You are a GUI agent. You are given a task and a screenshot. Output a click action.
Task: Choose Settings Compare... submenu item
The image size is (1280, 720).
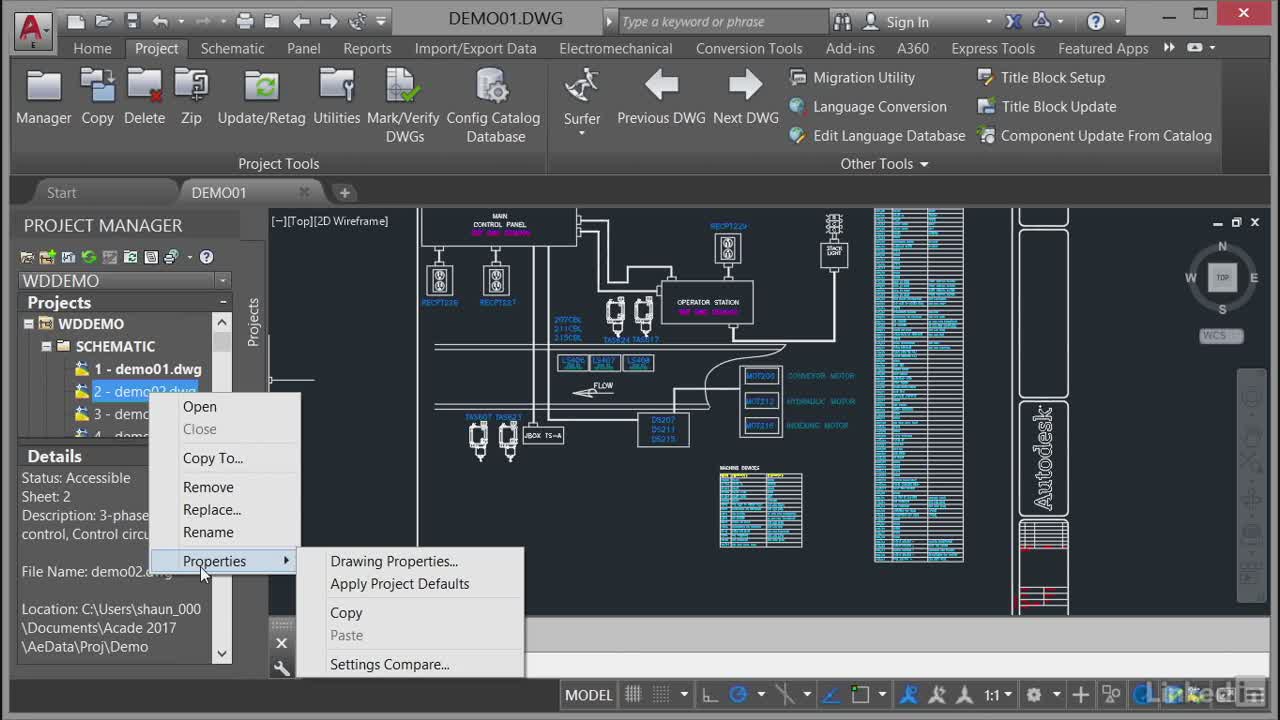390,664
